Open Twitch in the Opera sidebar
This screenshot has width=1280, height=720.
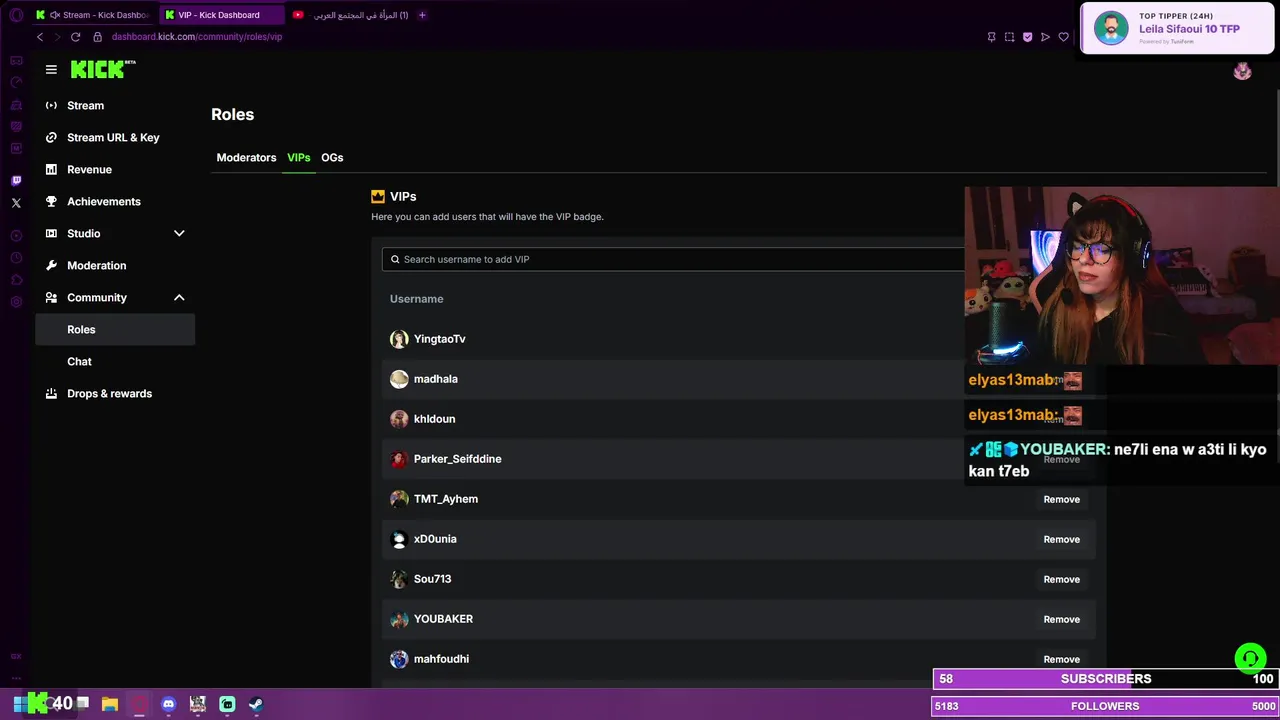tap(16, 181)
